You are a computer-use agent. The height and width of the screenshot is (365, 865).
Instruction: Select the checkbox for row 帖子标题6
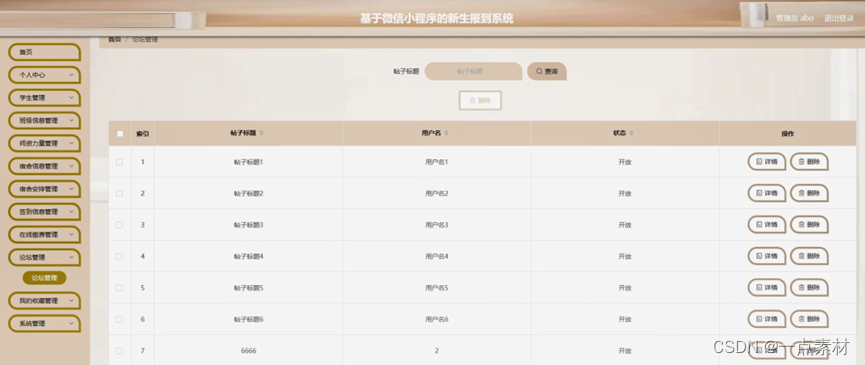[x=119, y=319]
